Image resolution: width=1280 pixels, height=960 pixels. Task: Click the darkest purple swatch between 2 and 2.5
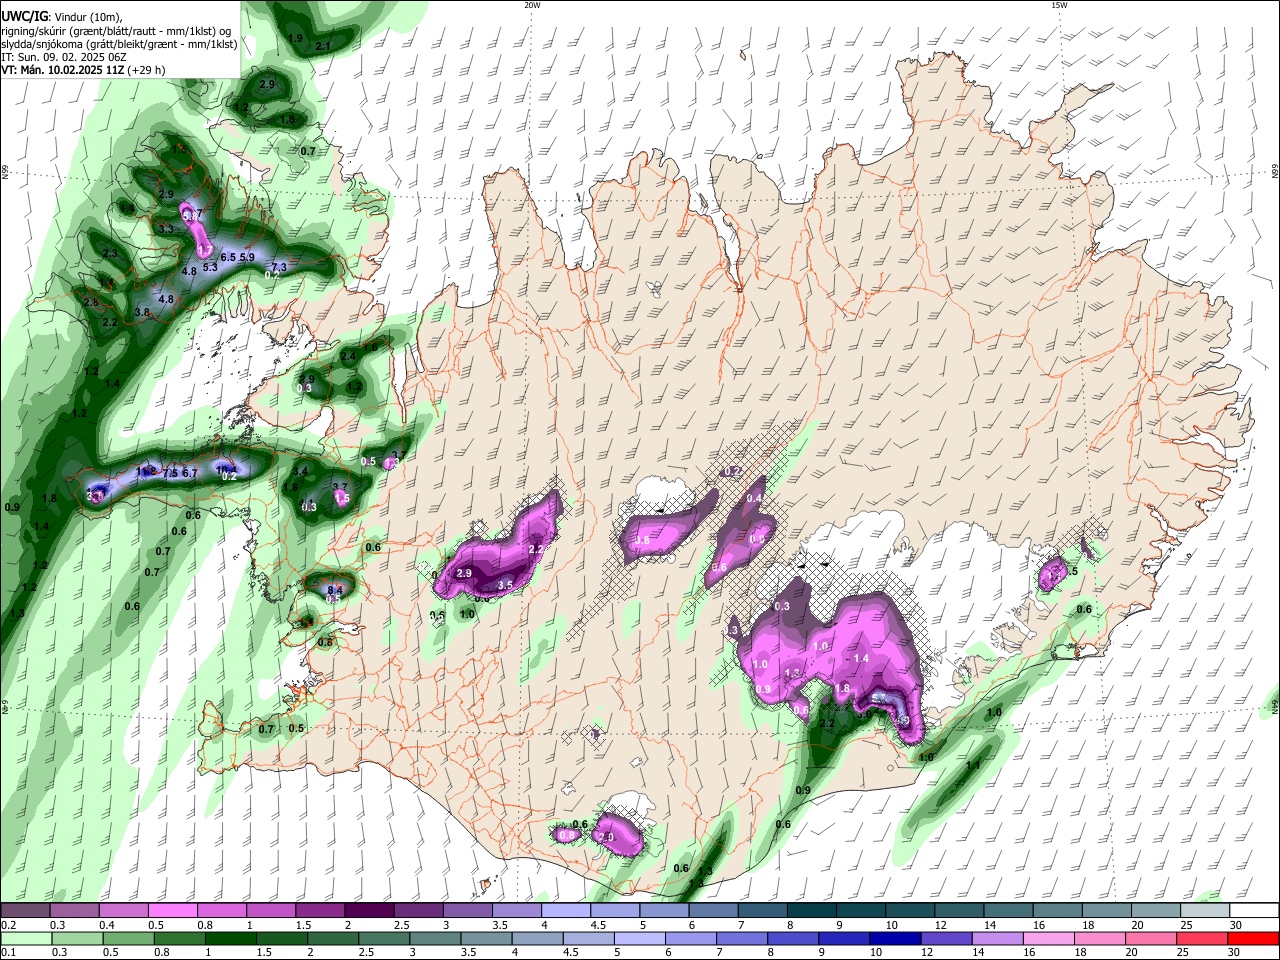369,910
